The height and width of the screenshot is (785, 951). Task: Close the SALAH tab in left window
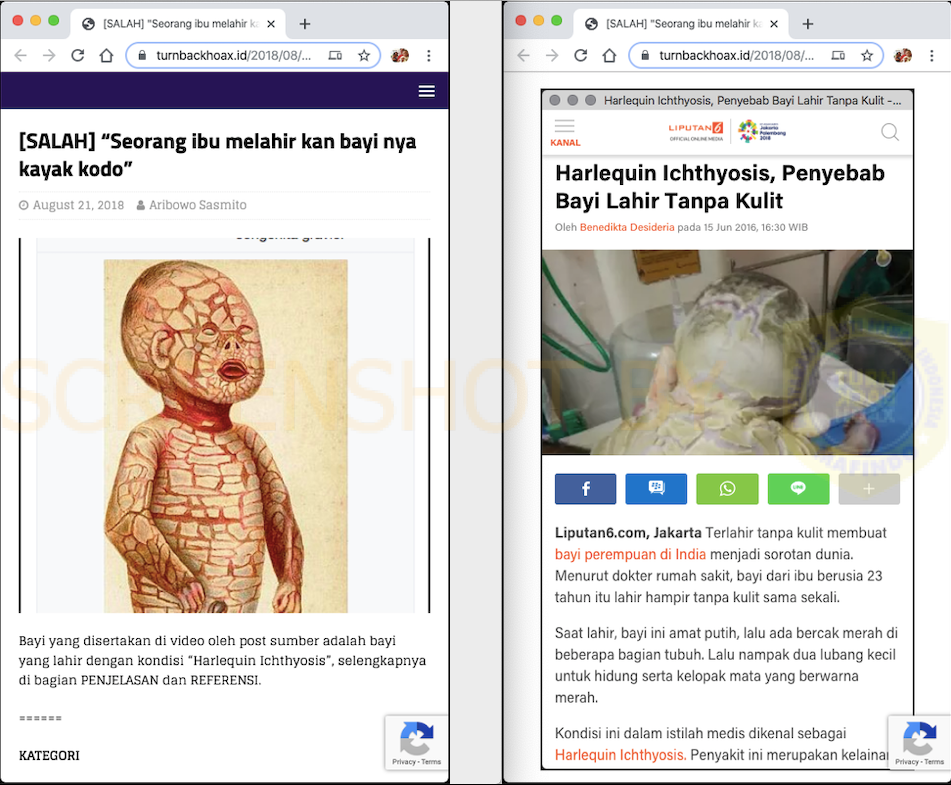click(271, 24)
